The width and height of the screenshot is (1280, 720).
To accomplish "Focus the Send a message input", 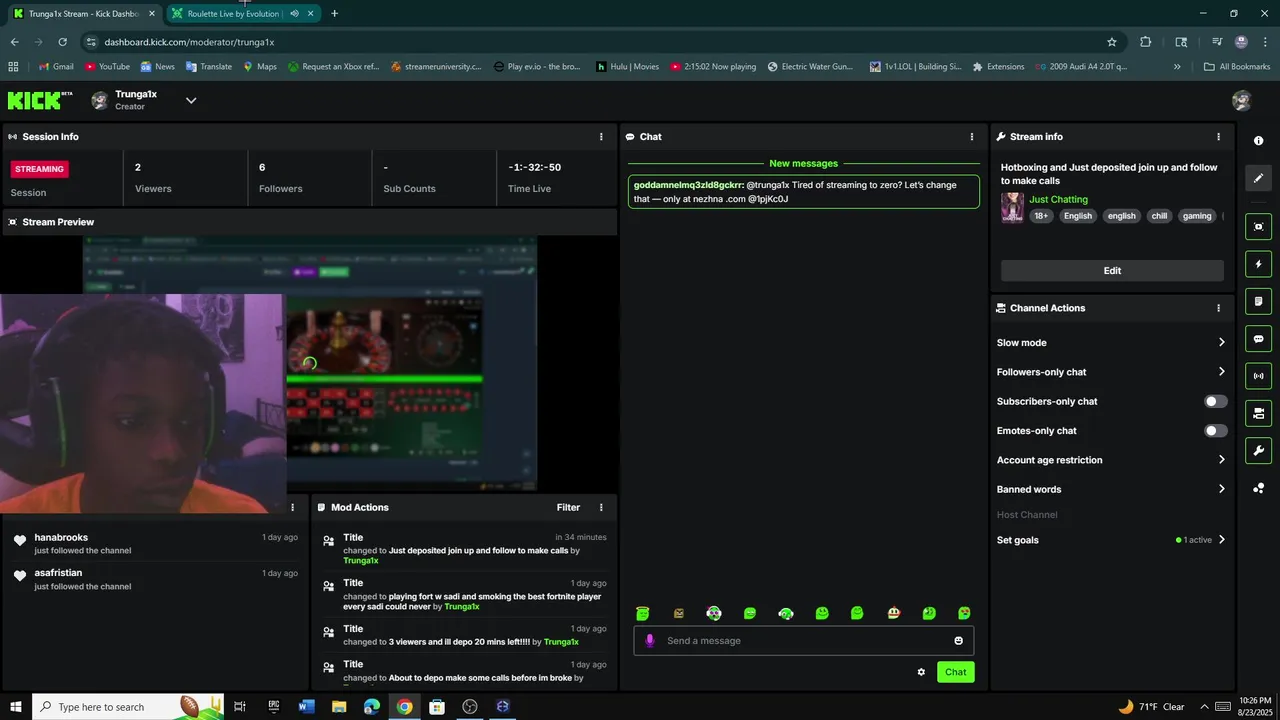I will point(804,641).
